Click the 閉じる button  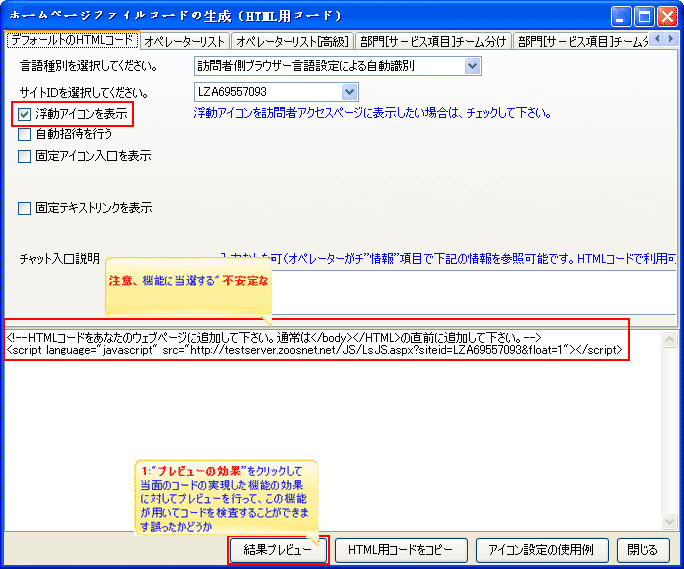(642, 550)
